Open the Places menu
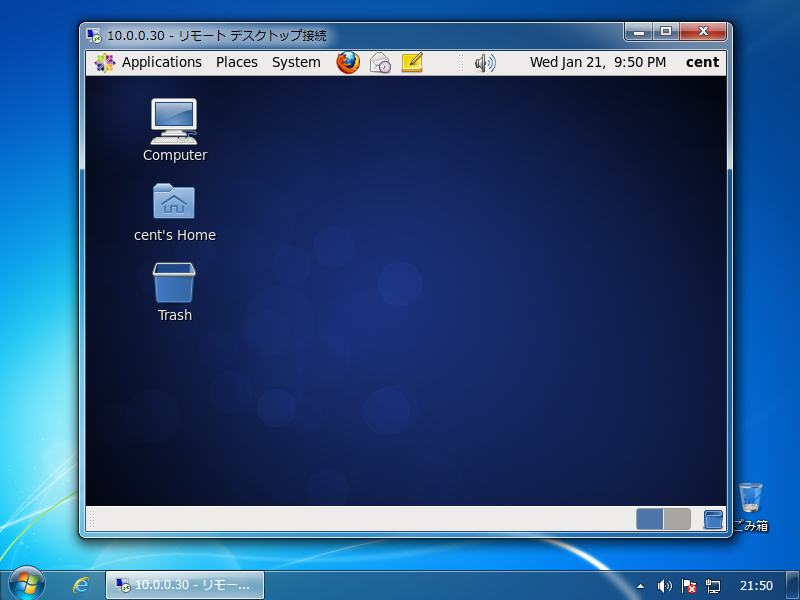The image size is (800, 600). pos(237,62)
